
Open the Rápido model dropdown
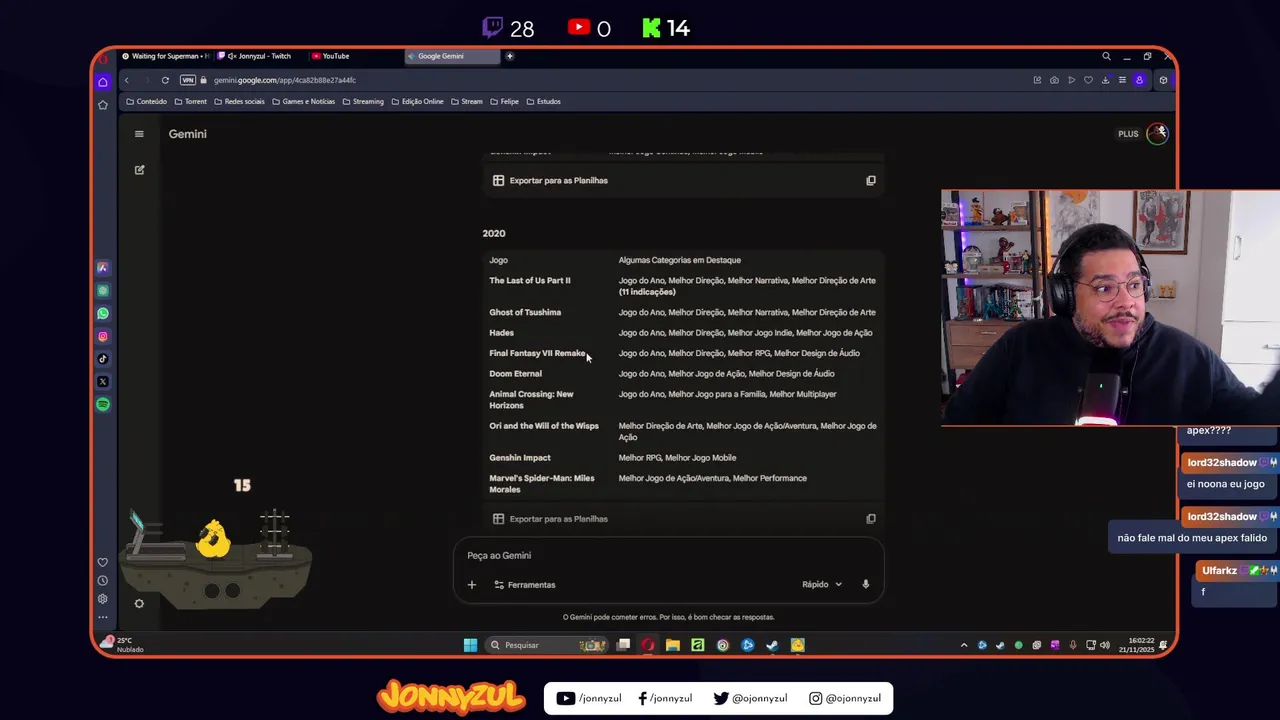pyautogui.click(x=822, y=584)
